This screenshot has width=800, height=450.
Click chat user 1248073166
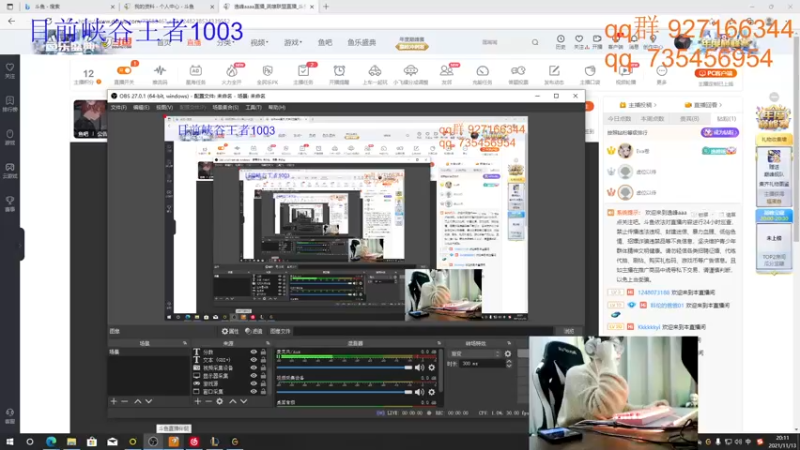click(x=654, y=292)
